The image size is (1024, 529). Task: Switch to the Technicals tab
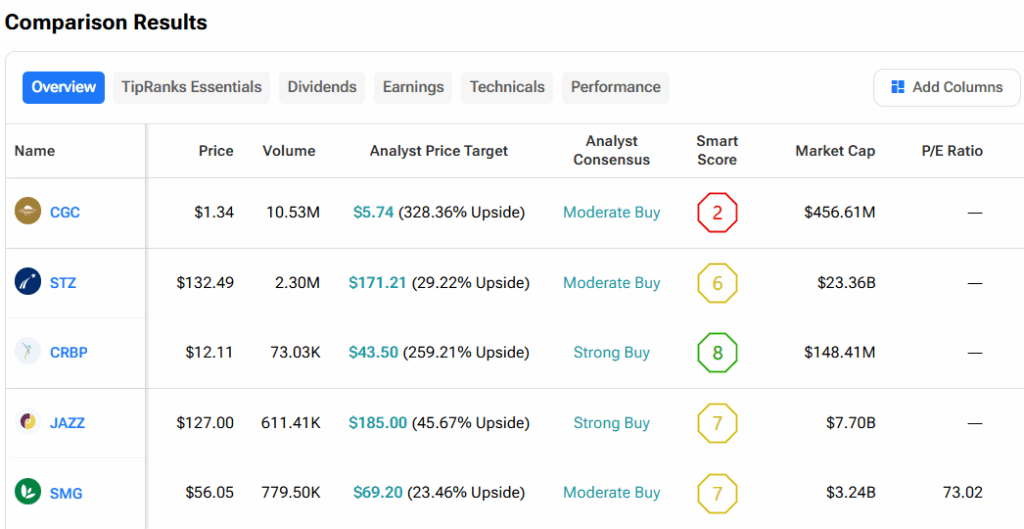507,88
